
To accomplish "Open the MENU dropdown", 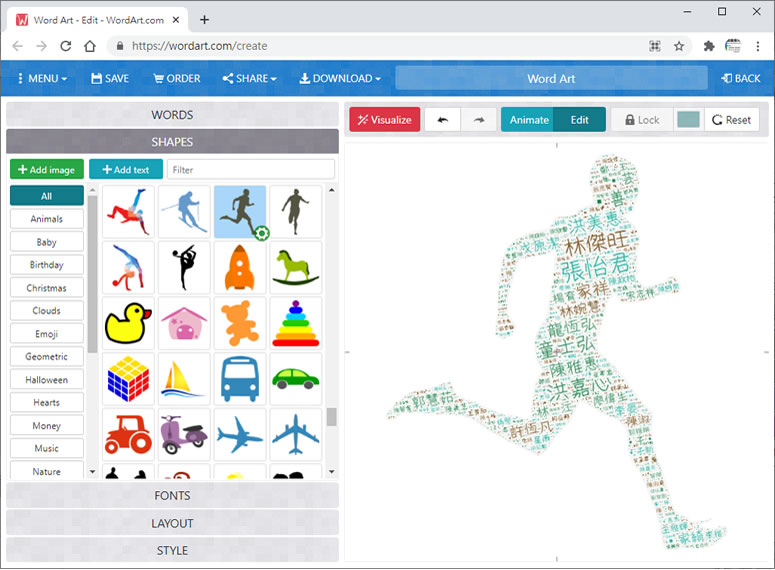I will click(x=40, y=78).
